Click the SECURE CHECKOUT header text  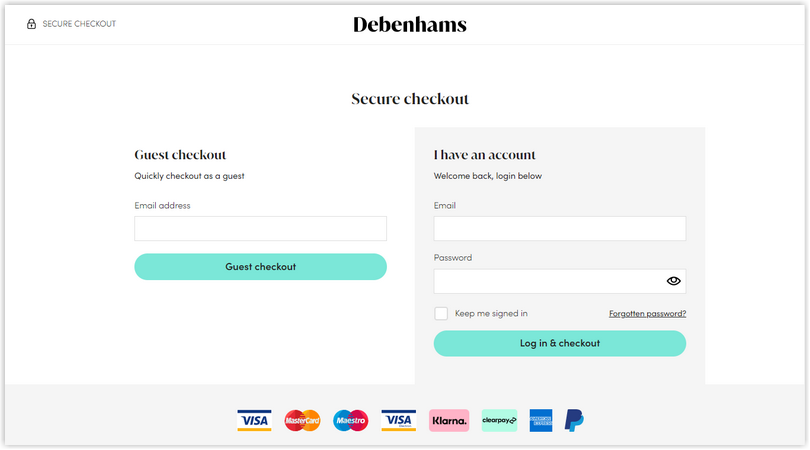tap(79, 24)
